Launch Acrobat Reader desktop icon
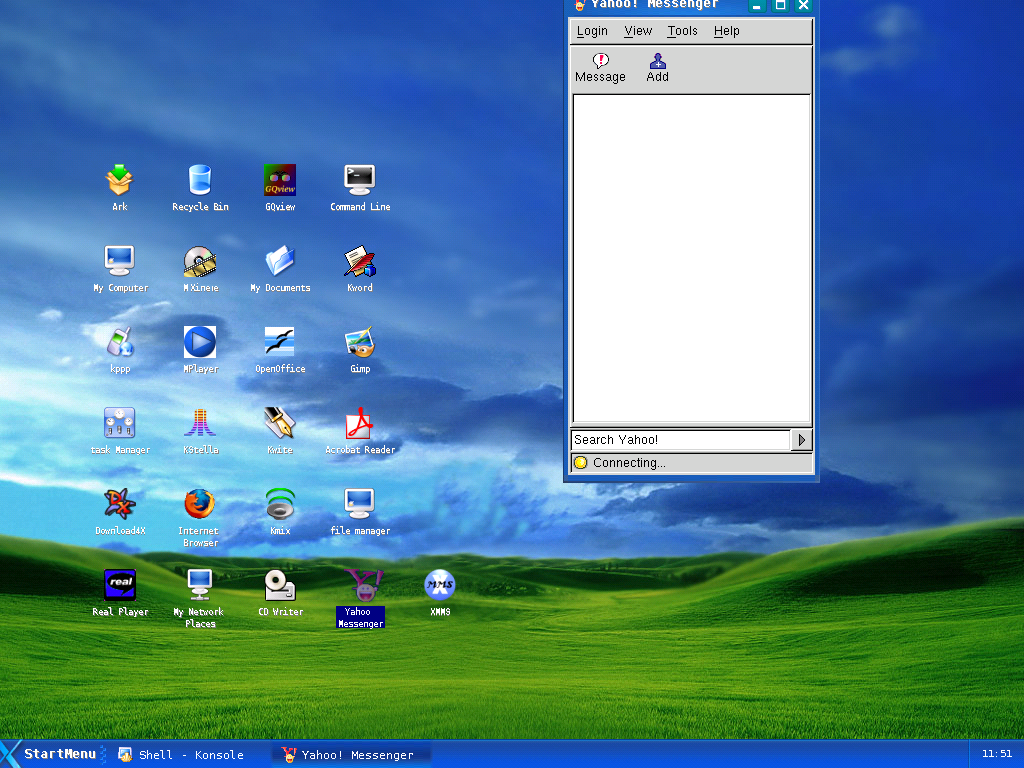The image size is (1024, 768). pyautogui.click(x=360, y=423)
